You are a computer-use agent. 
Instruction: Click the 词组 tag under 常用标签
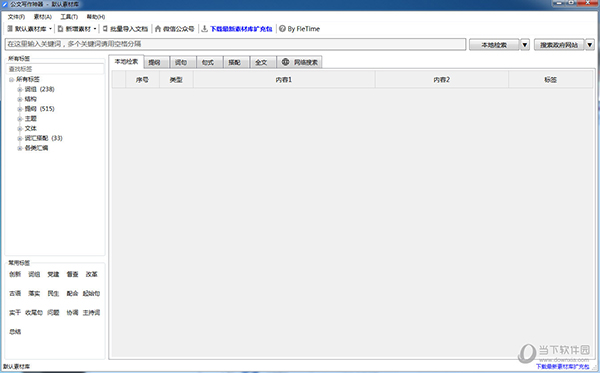click(34, 274)
